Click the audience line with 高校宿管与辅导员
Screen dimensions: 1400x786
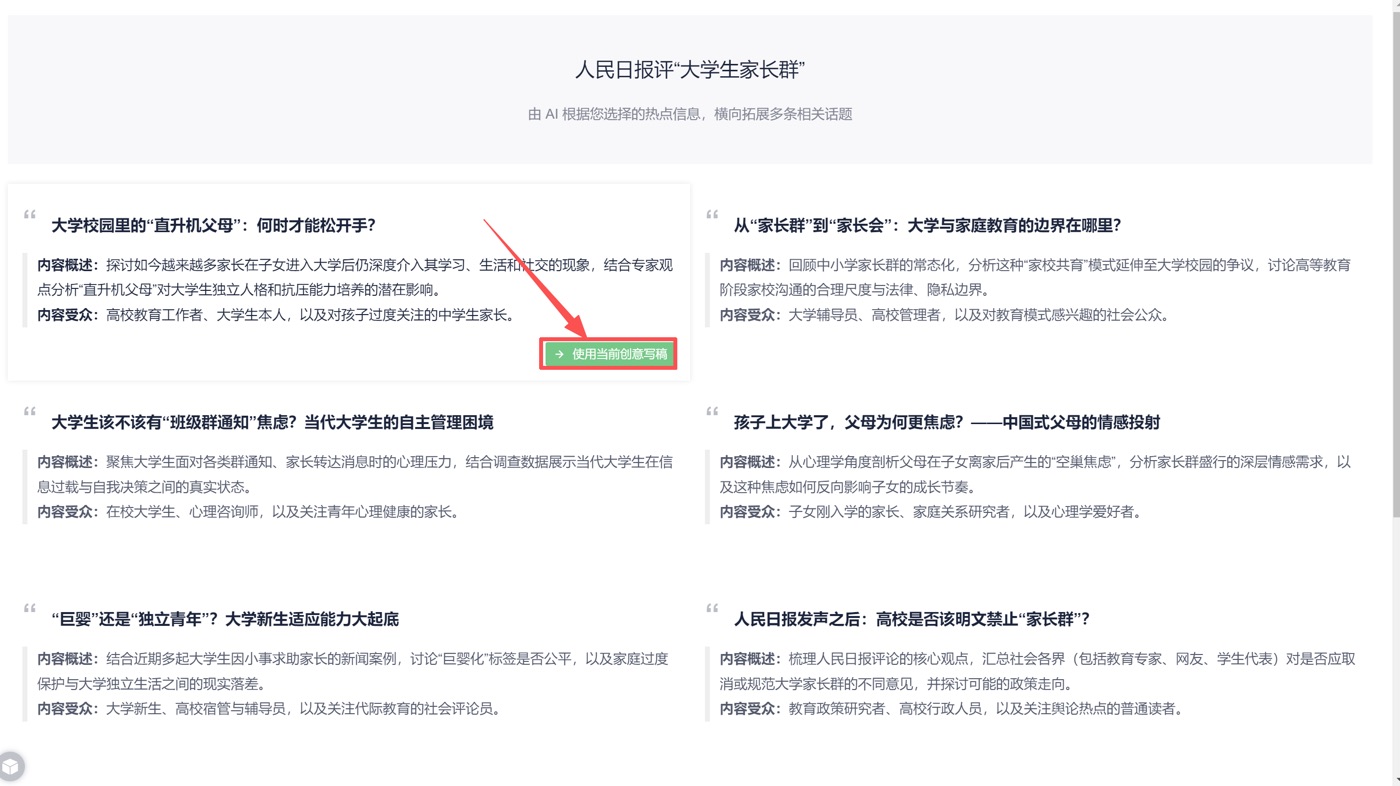click(x=271, y=709)
